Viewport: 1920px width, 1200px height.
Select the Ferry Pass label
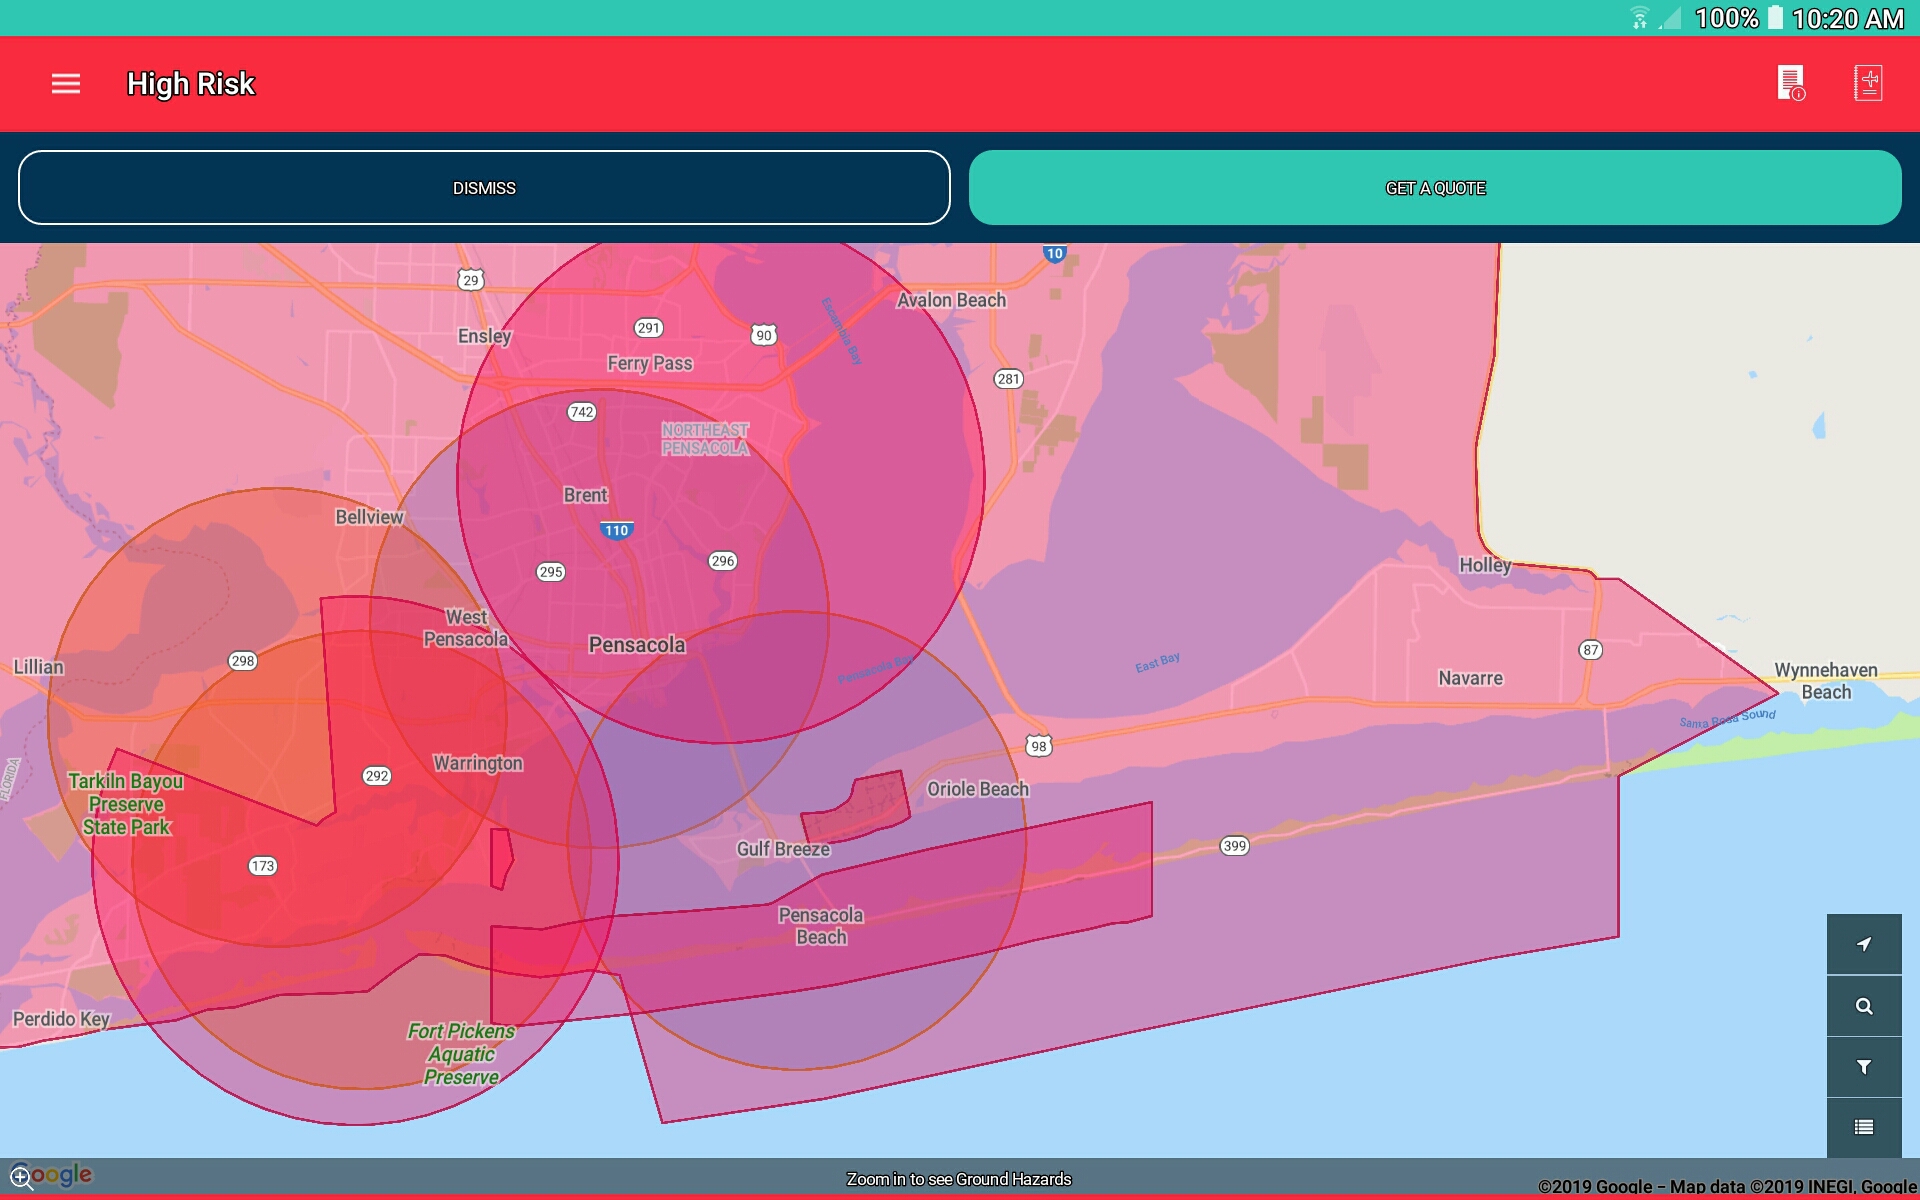click(650, 363)
